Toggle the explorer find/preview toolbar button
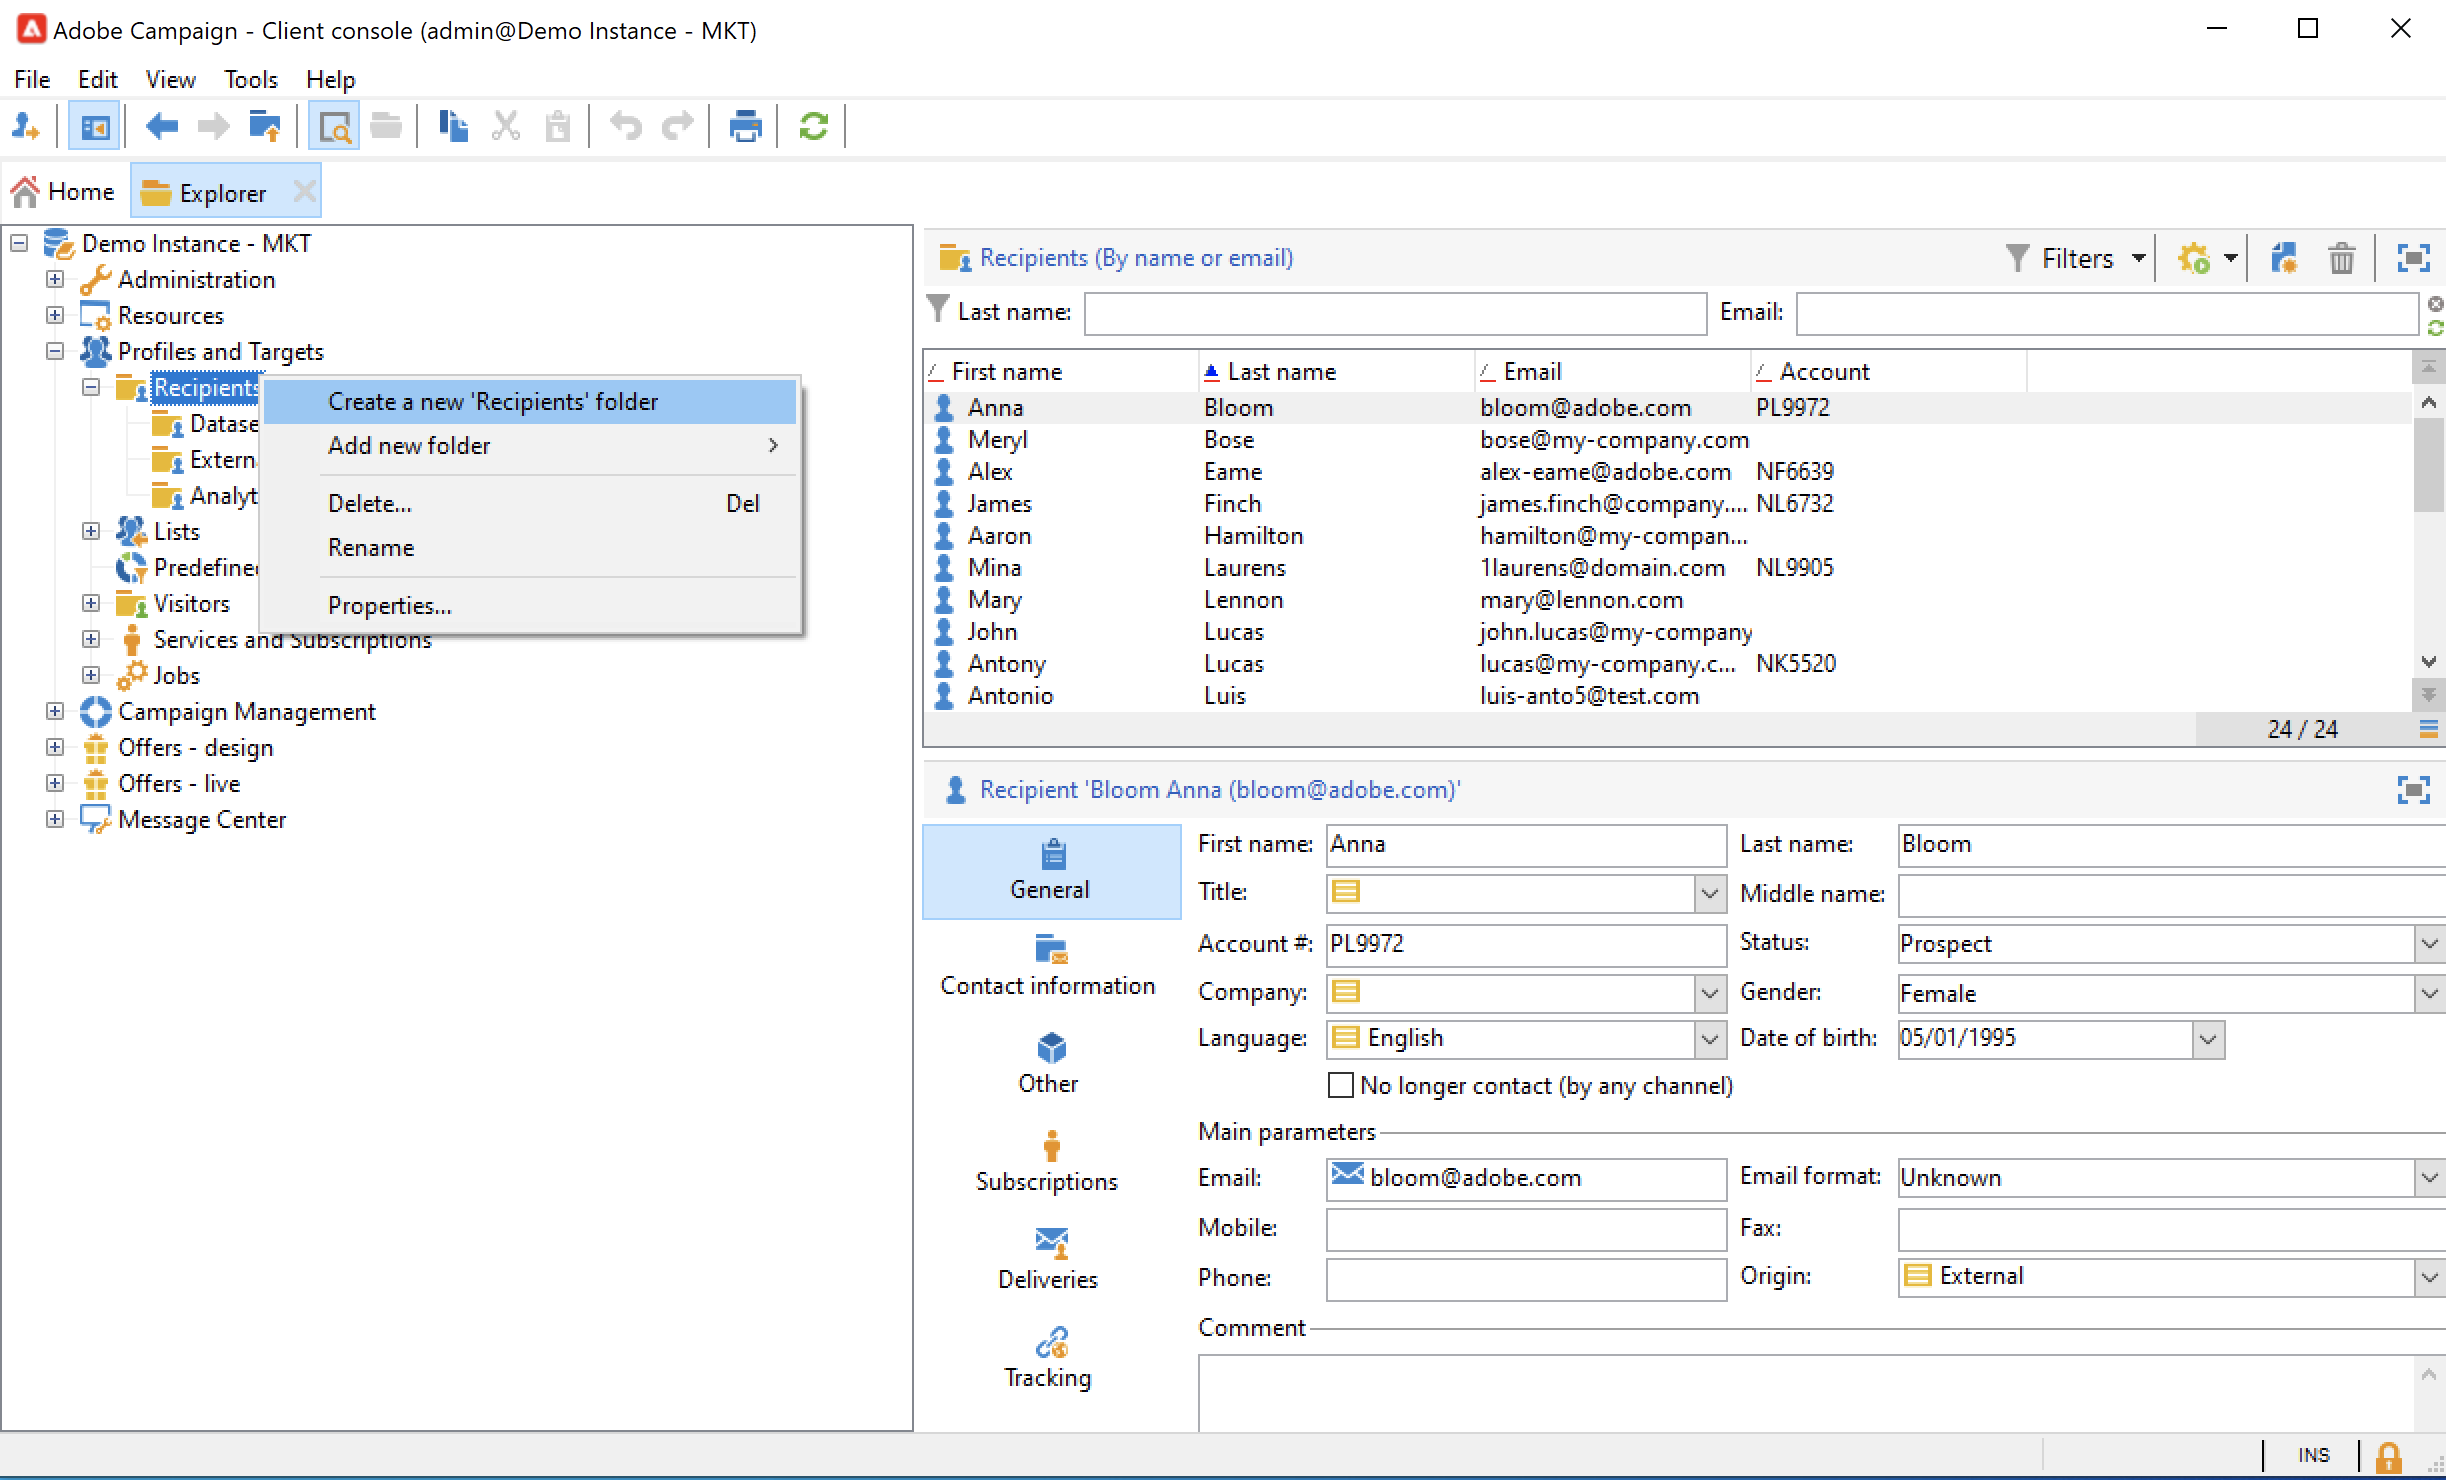Viewport: 2446px width, 1480px height. (334, 127)
